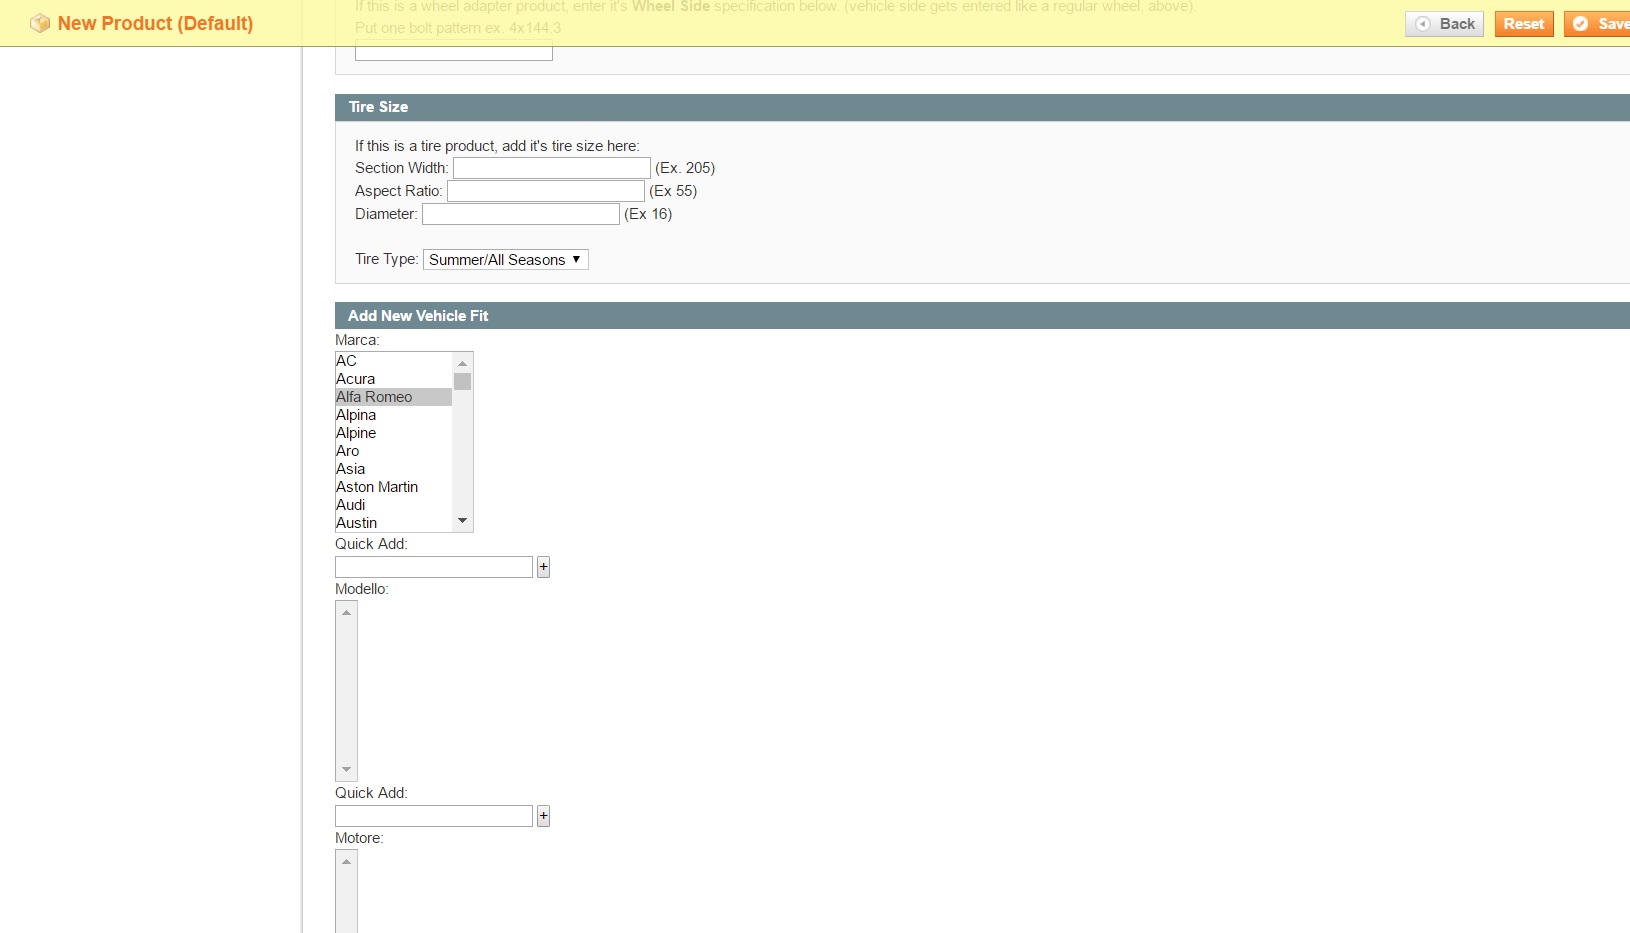Click the Reset button
Viewport: 1630px width, 933px height.
click(1523, 23)
